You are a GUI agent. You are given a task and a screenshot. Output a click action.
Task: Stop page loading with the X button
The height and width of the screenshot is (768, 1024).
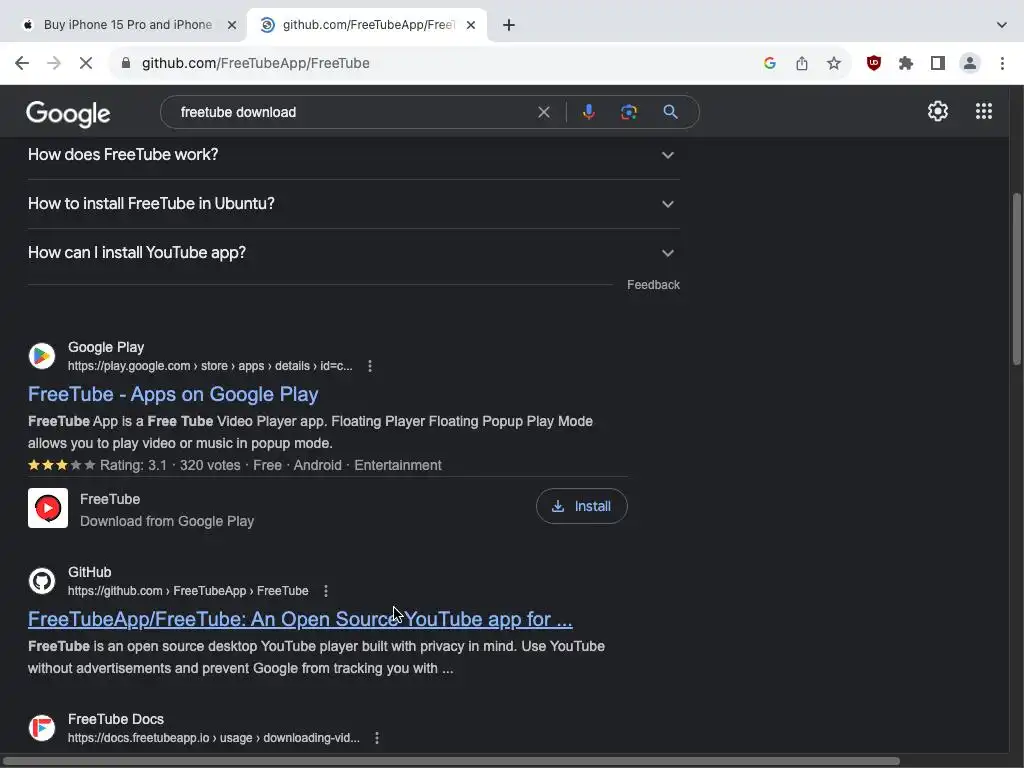tap(86, 63)
